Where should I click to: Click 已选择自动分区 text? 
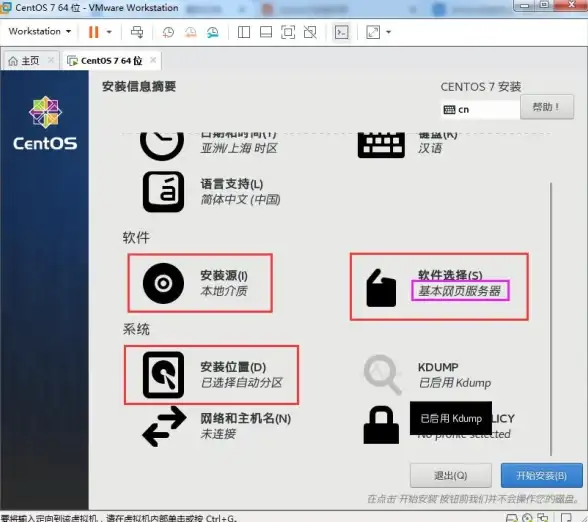(x=241, y=382)
